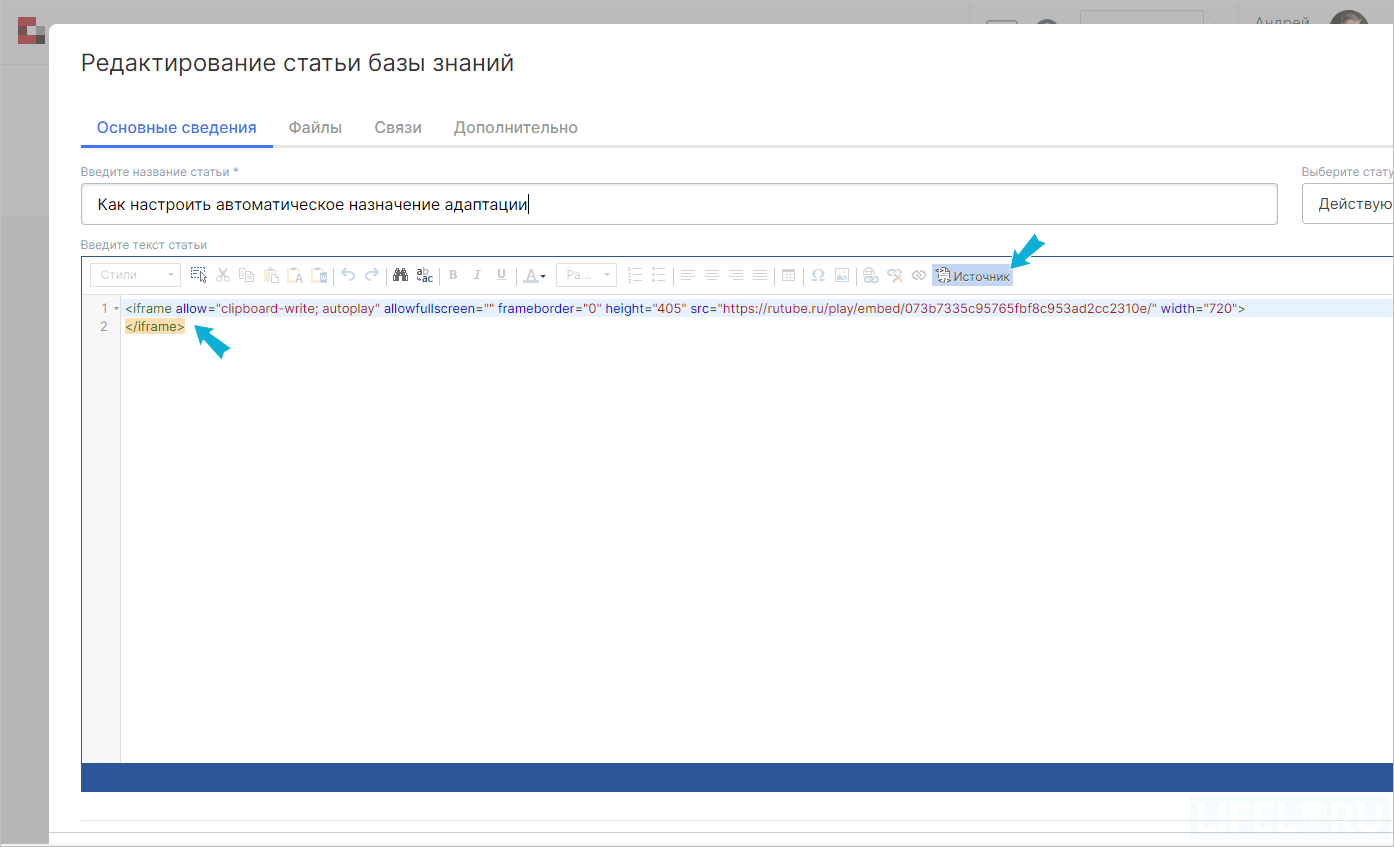Toggle the Источник source view mode

[x=972, y=275]
